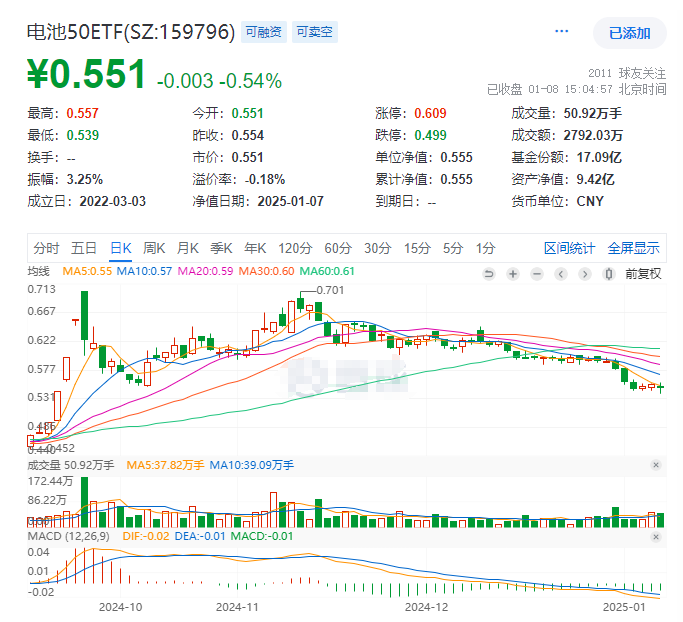Click the 2024-11 date axis label
683x622 pixels.
[237, 607]
